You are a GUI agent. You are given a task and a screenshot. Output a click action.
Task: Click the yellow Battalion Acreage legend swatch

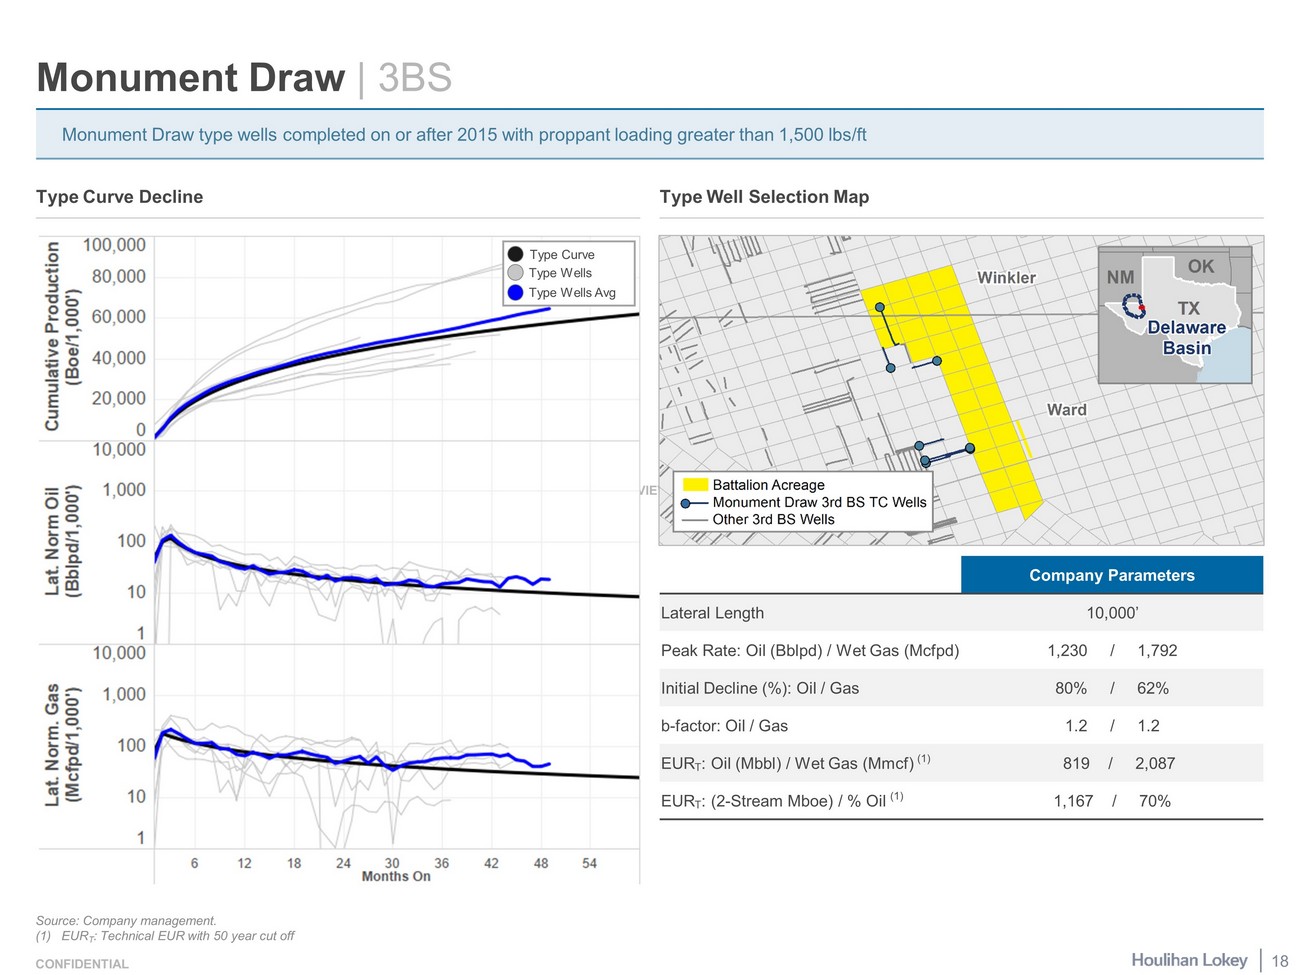pos(694,485)
